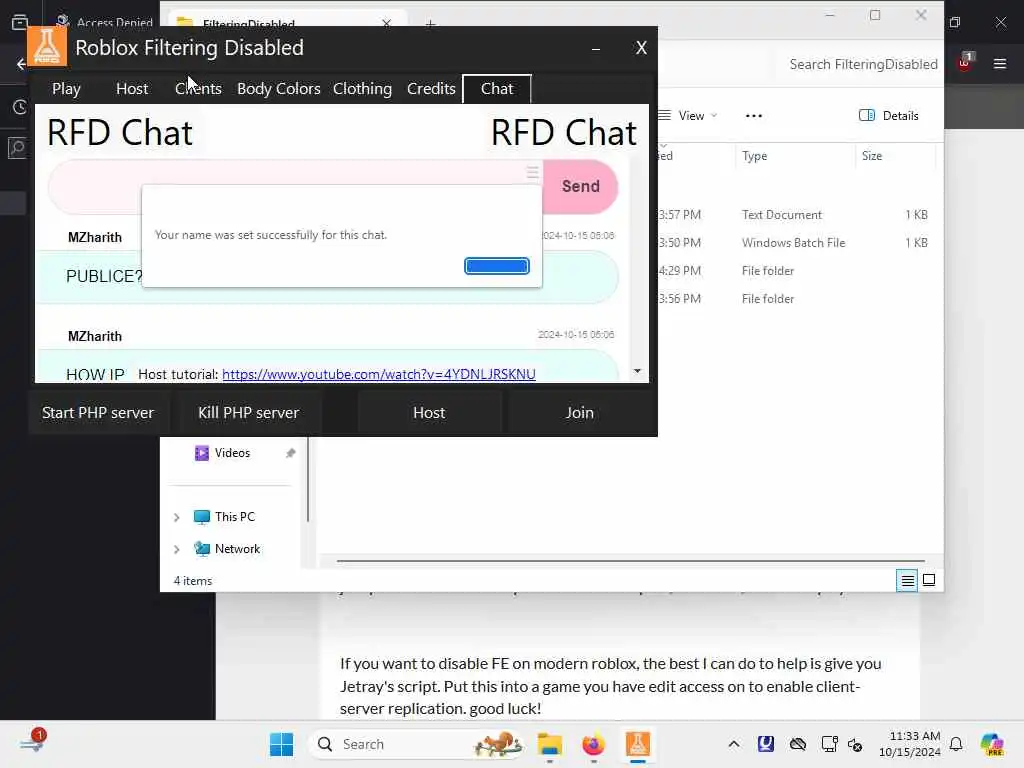The image size is (1024, 768).
Task: Select the Chat tab
Action: tap(497, 89)
